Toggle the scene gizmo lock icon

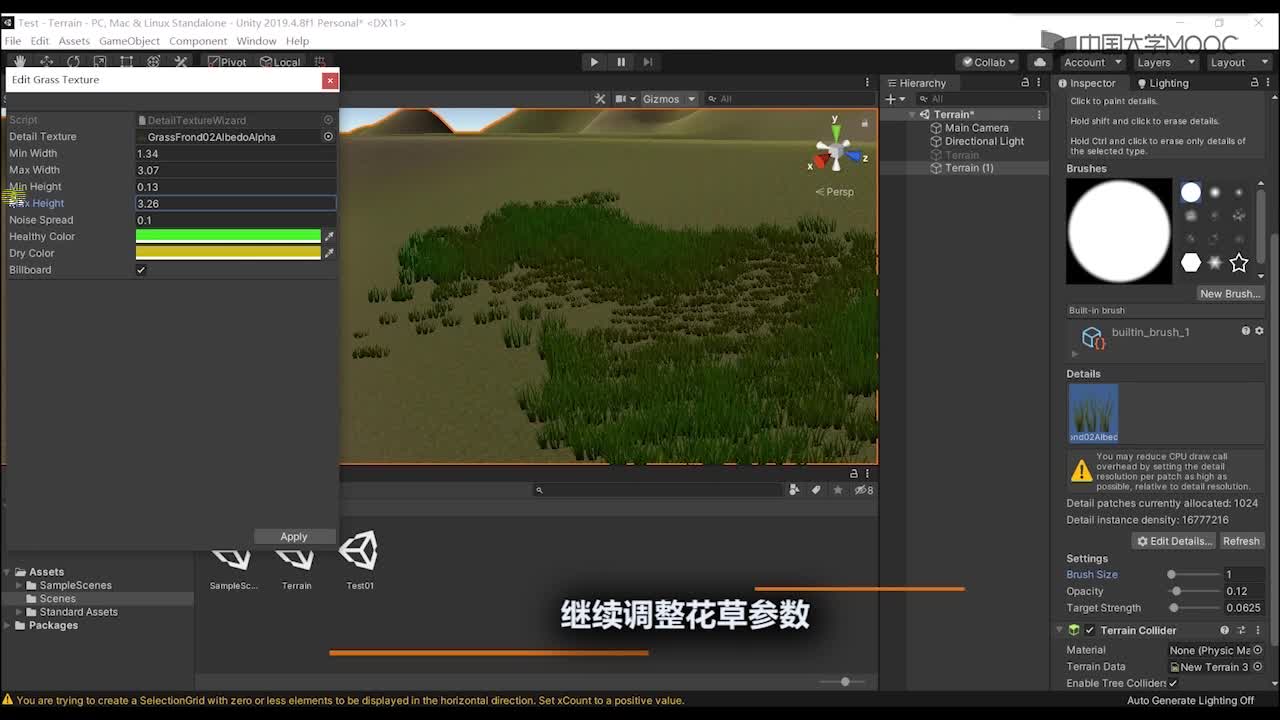coord(864,123)
